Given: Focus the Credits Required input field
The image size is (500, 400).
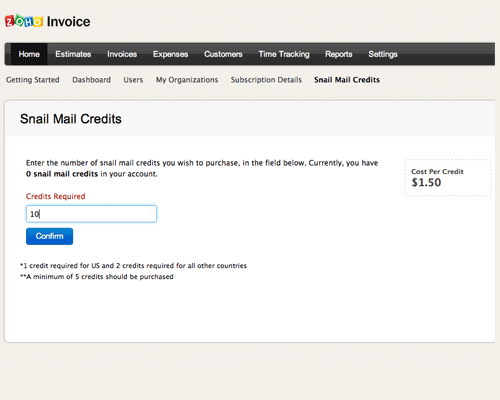Looking at the screenshot, I should pyautogui.click(x=91, y=214).
